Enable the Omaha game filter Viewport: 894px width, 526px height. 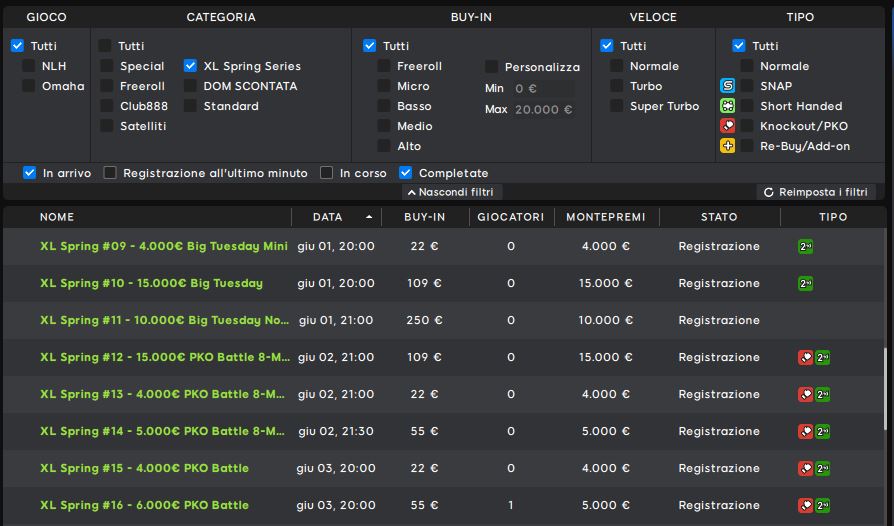click(29, 86)
